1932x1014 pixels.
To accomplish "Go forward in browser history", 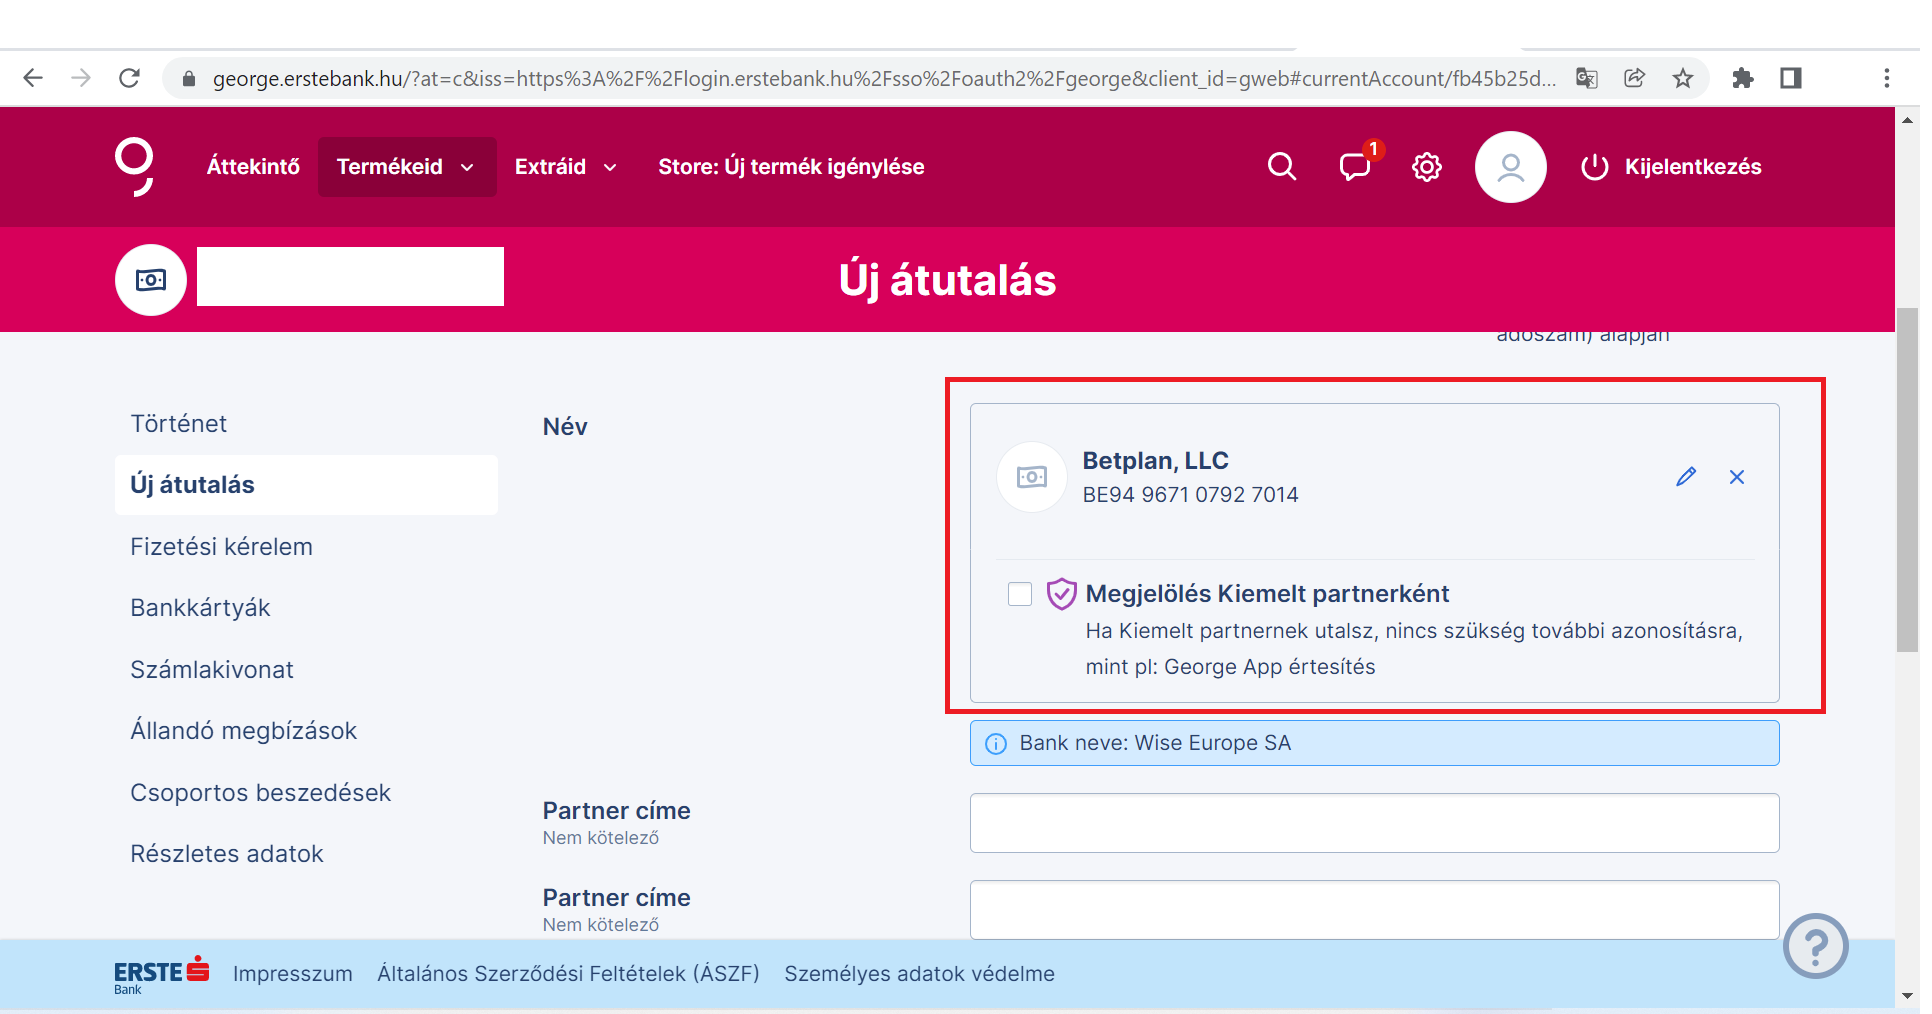I will coord(81,78).
